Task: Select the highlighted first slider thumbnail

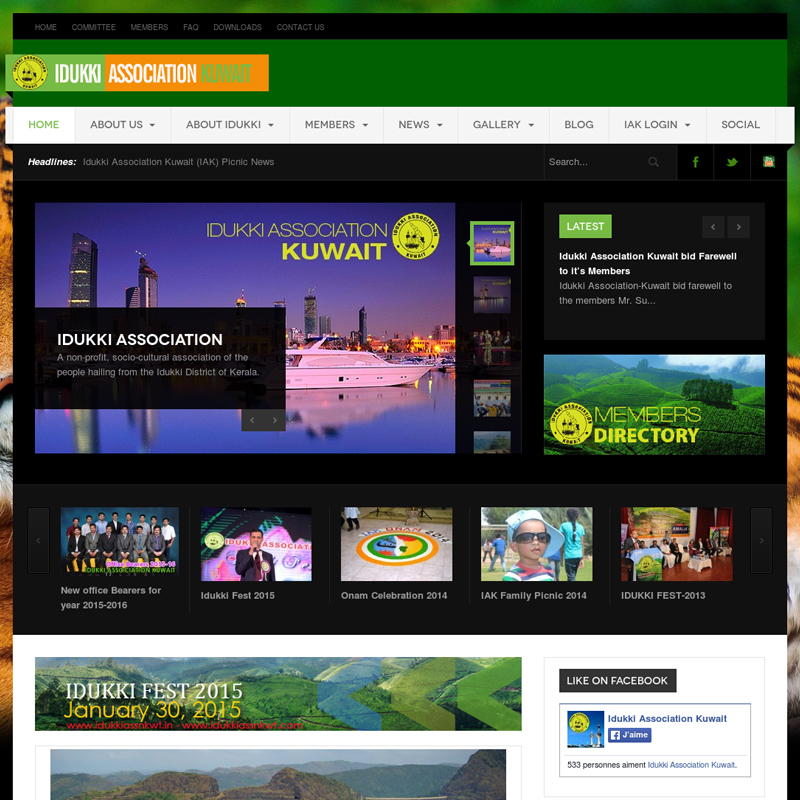Action: 492,243
